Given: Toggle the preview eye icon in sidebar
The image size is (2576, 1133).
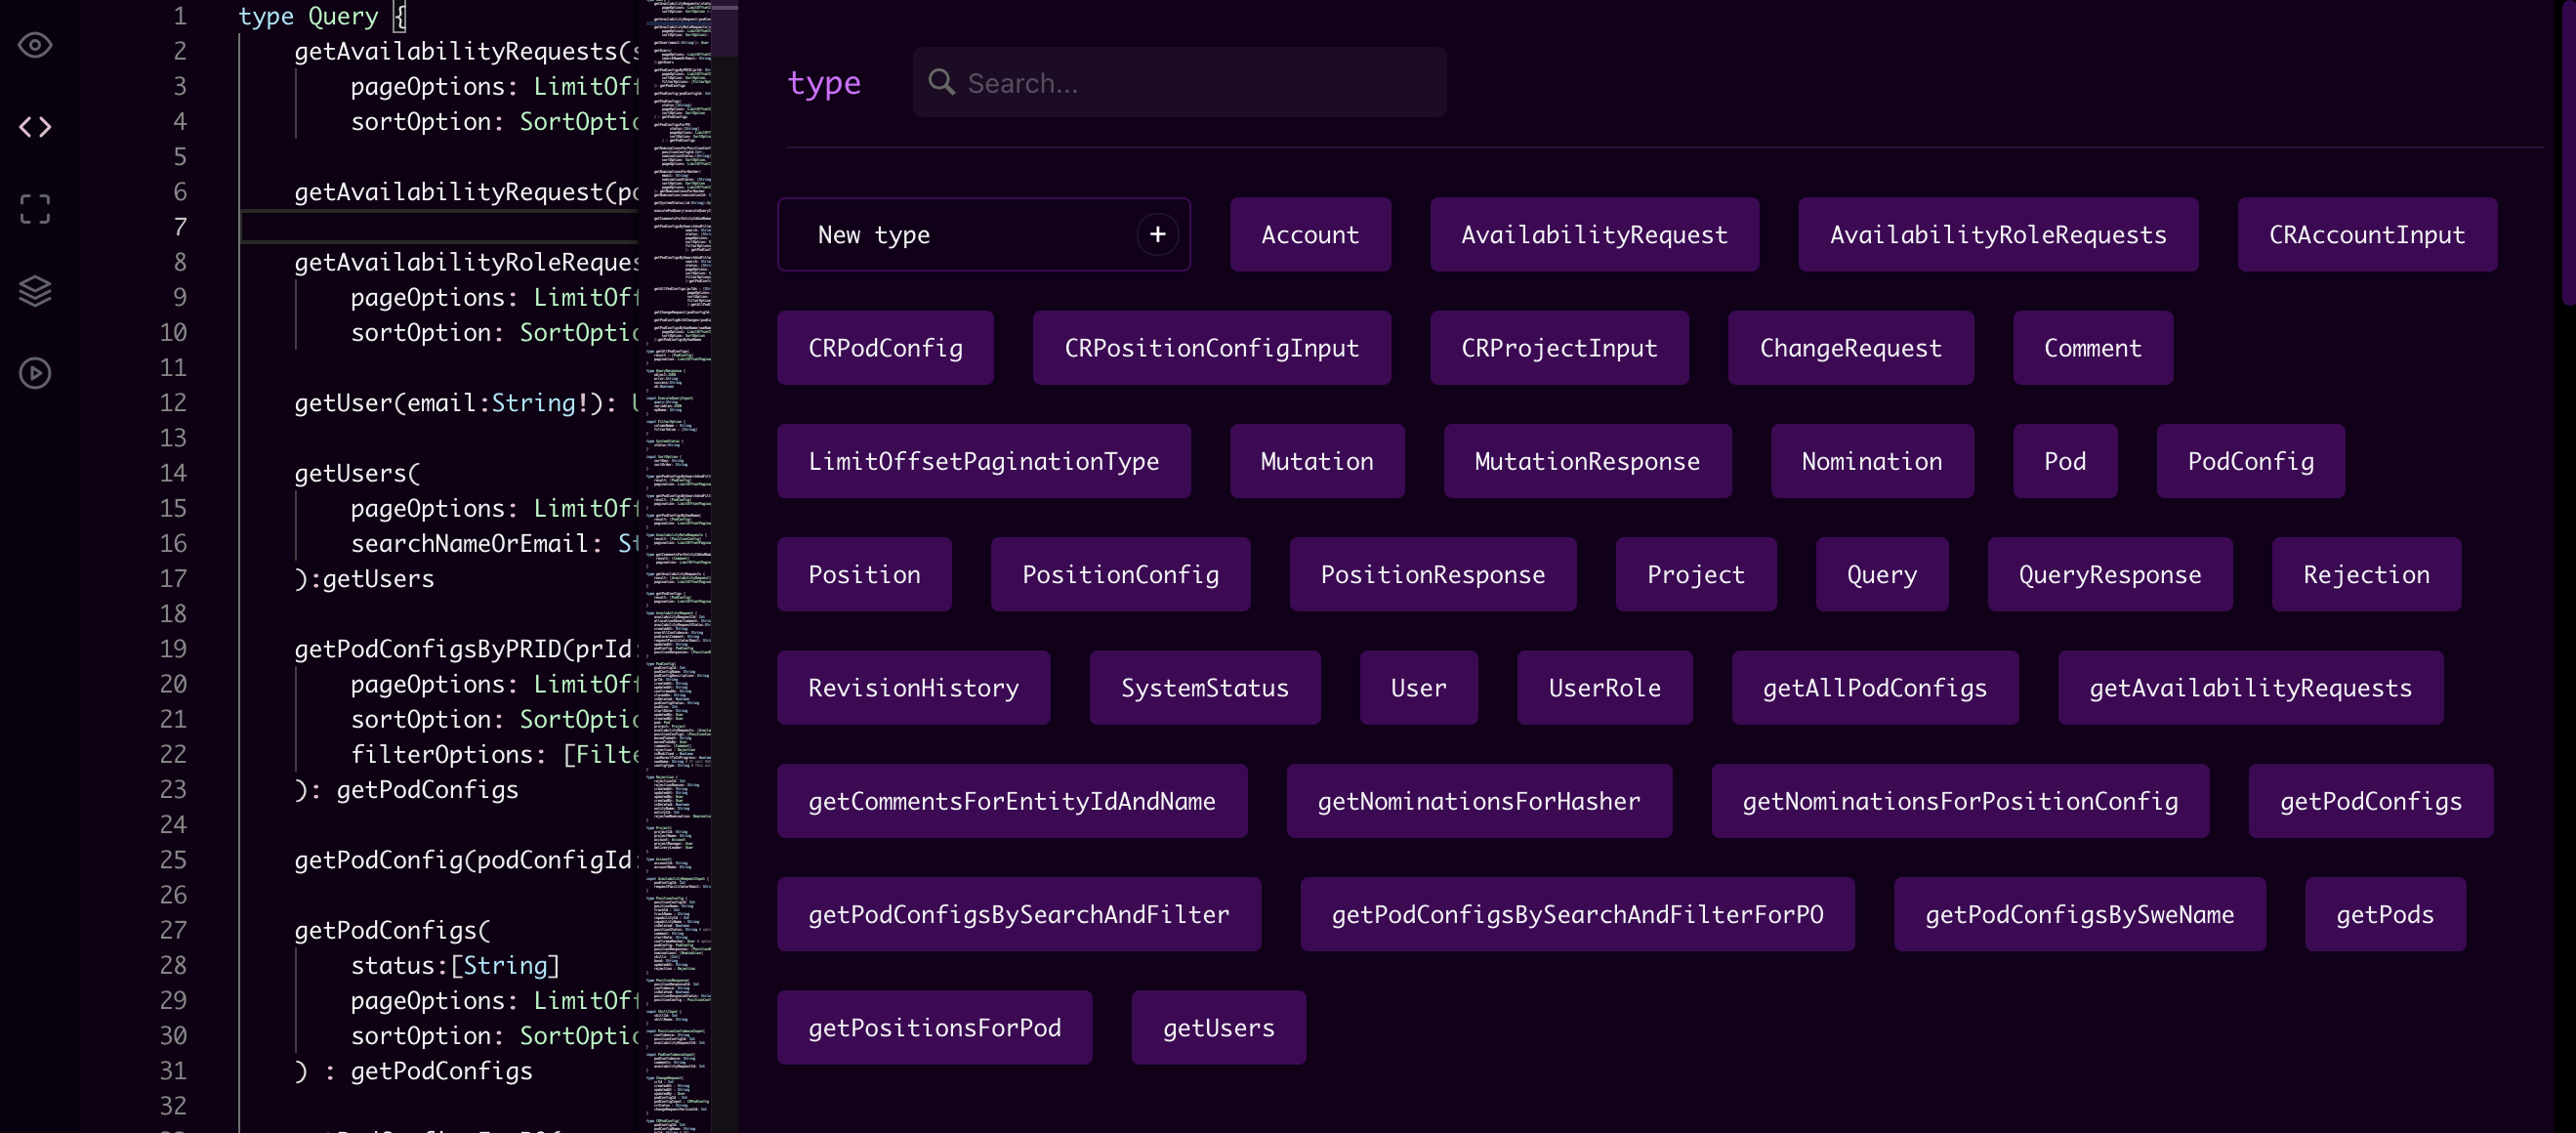Looking at the screenshot, I should pos(35,45).
